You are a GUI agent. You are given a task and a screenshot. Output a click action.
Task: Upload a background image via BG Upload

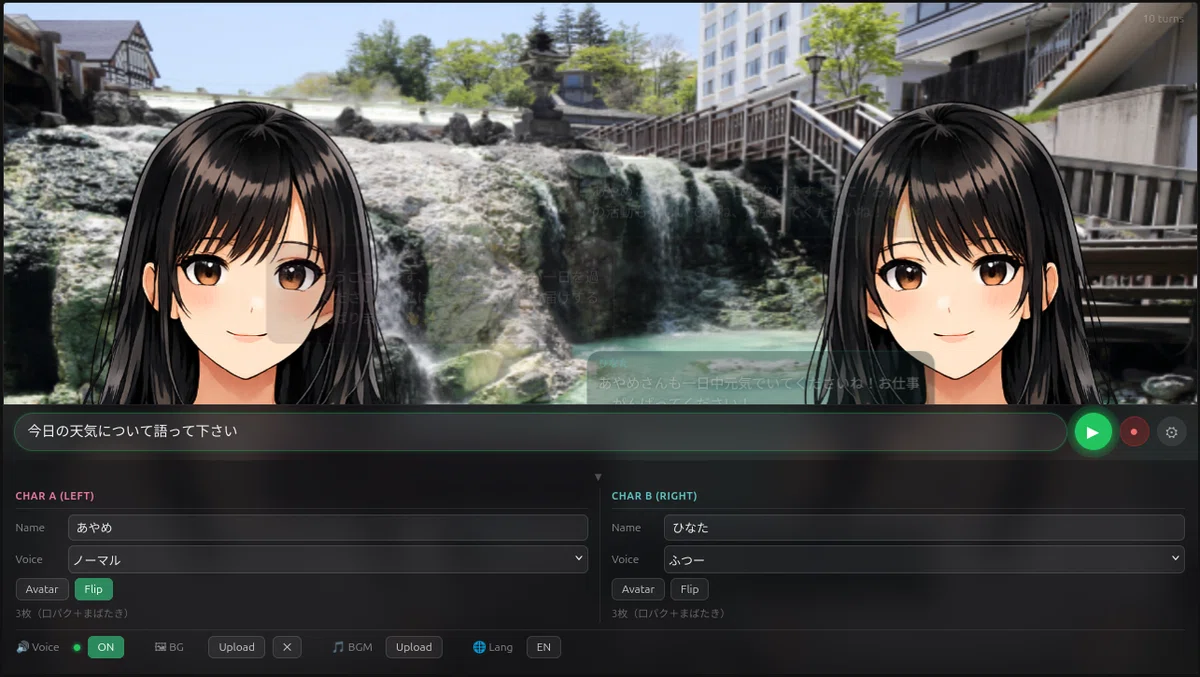[237, 647]
